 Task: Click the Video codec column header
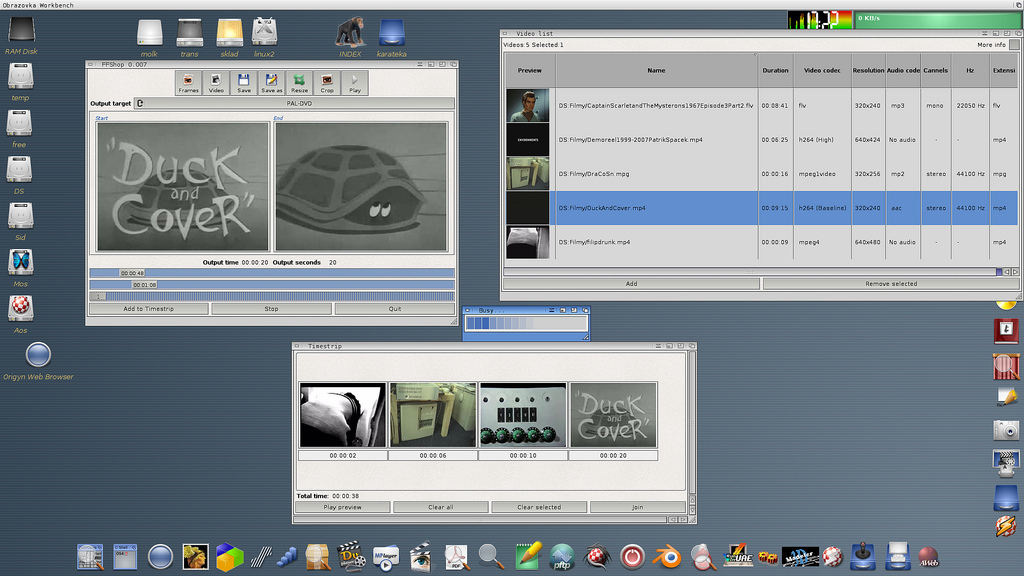click(822, 71)
